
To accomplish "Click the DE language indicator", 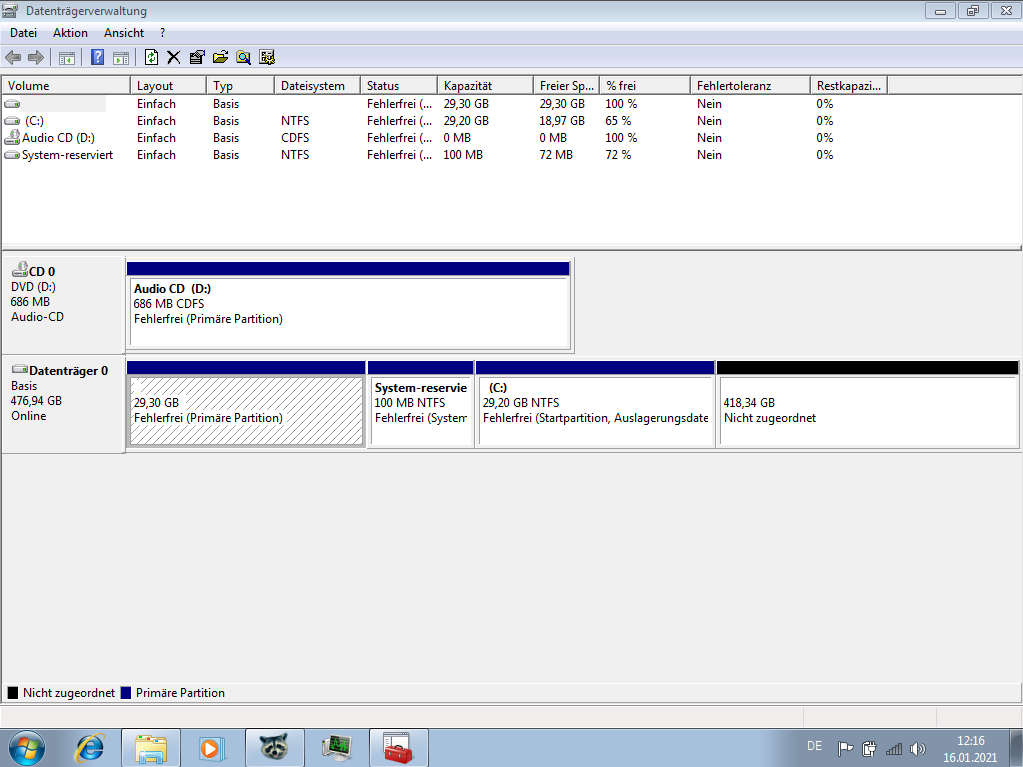I will point(814,745).
